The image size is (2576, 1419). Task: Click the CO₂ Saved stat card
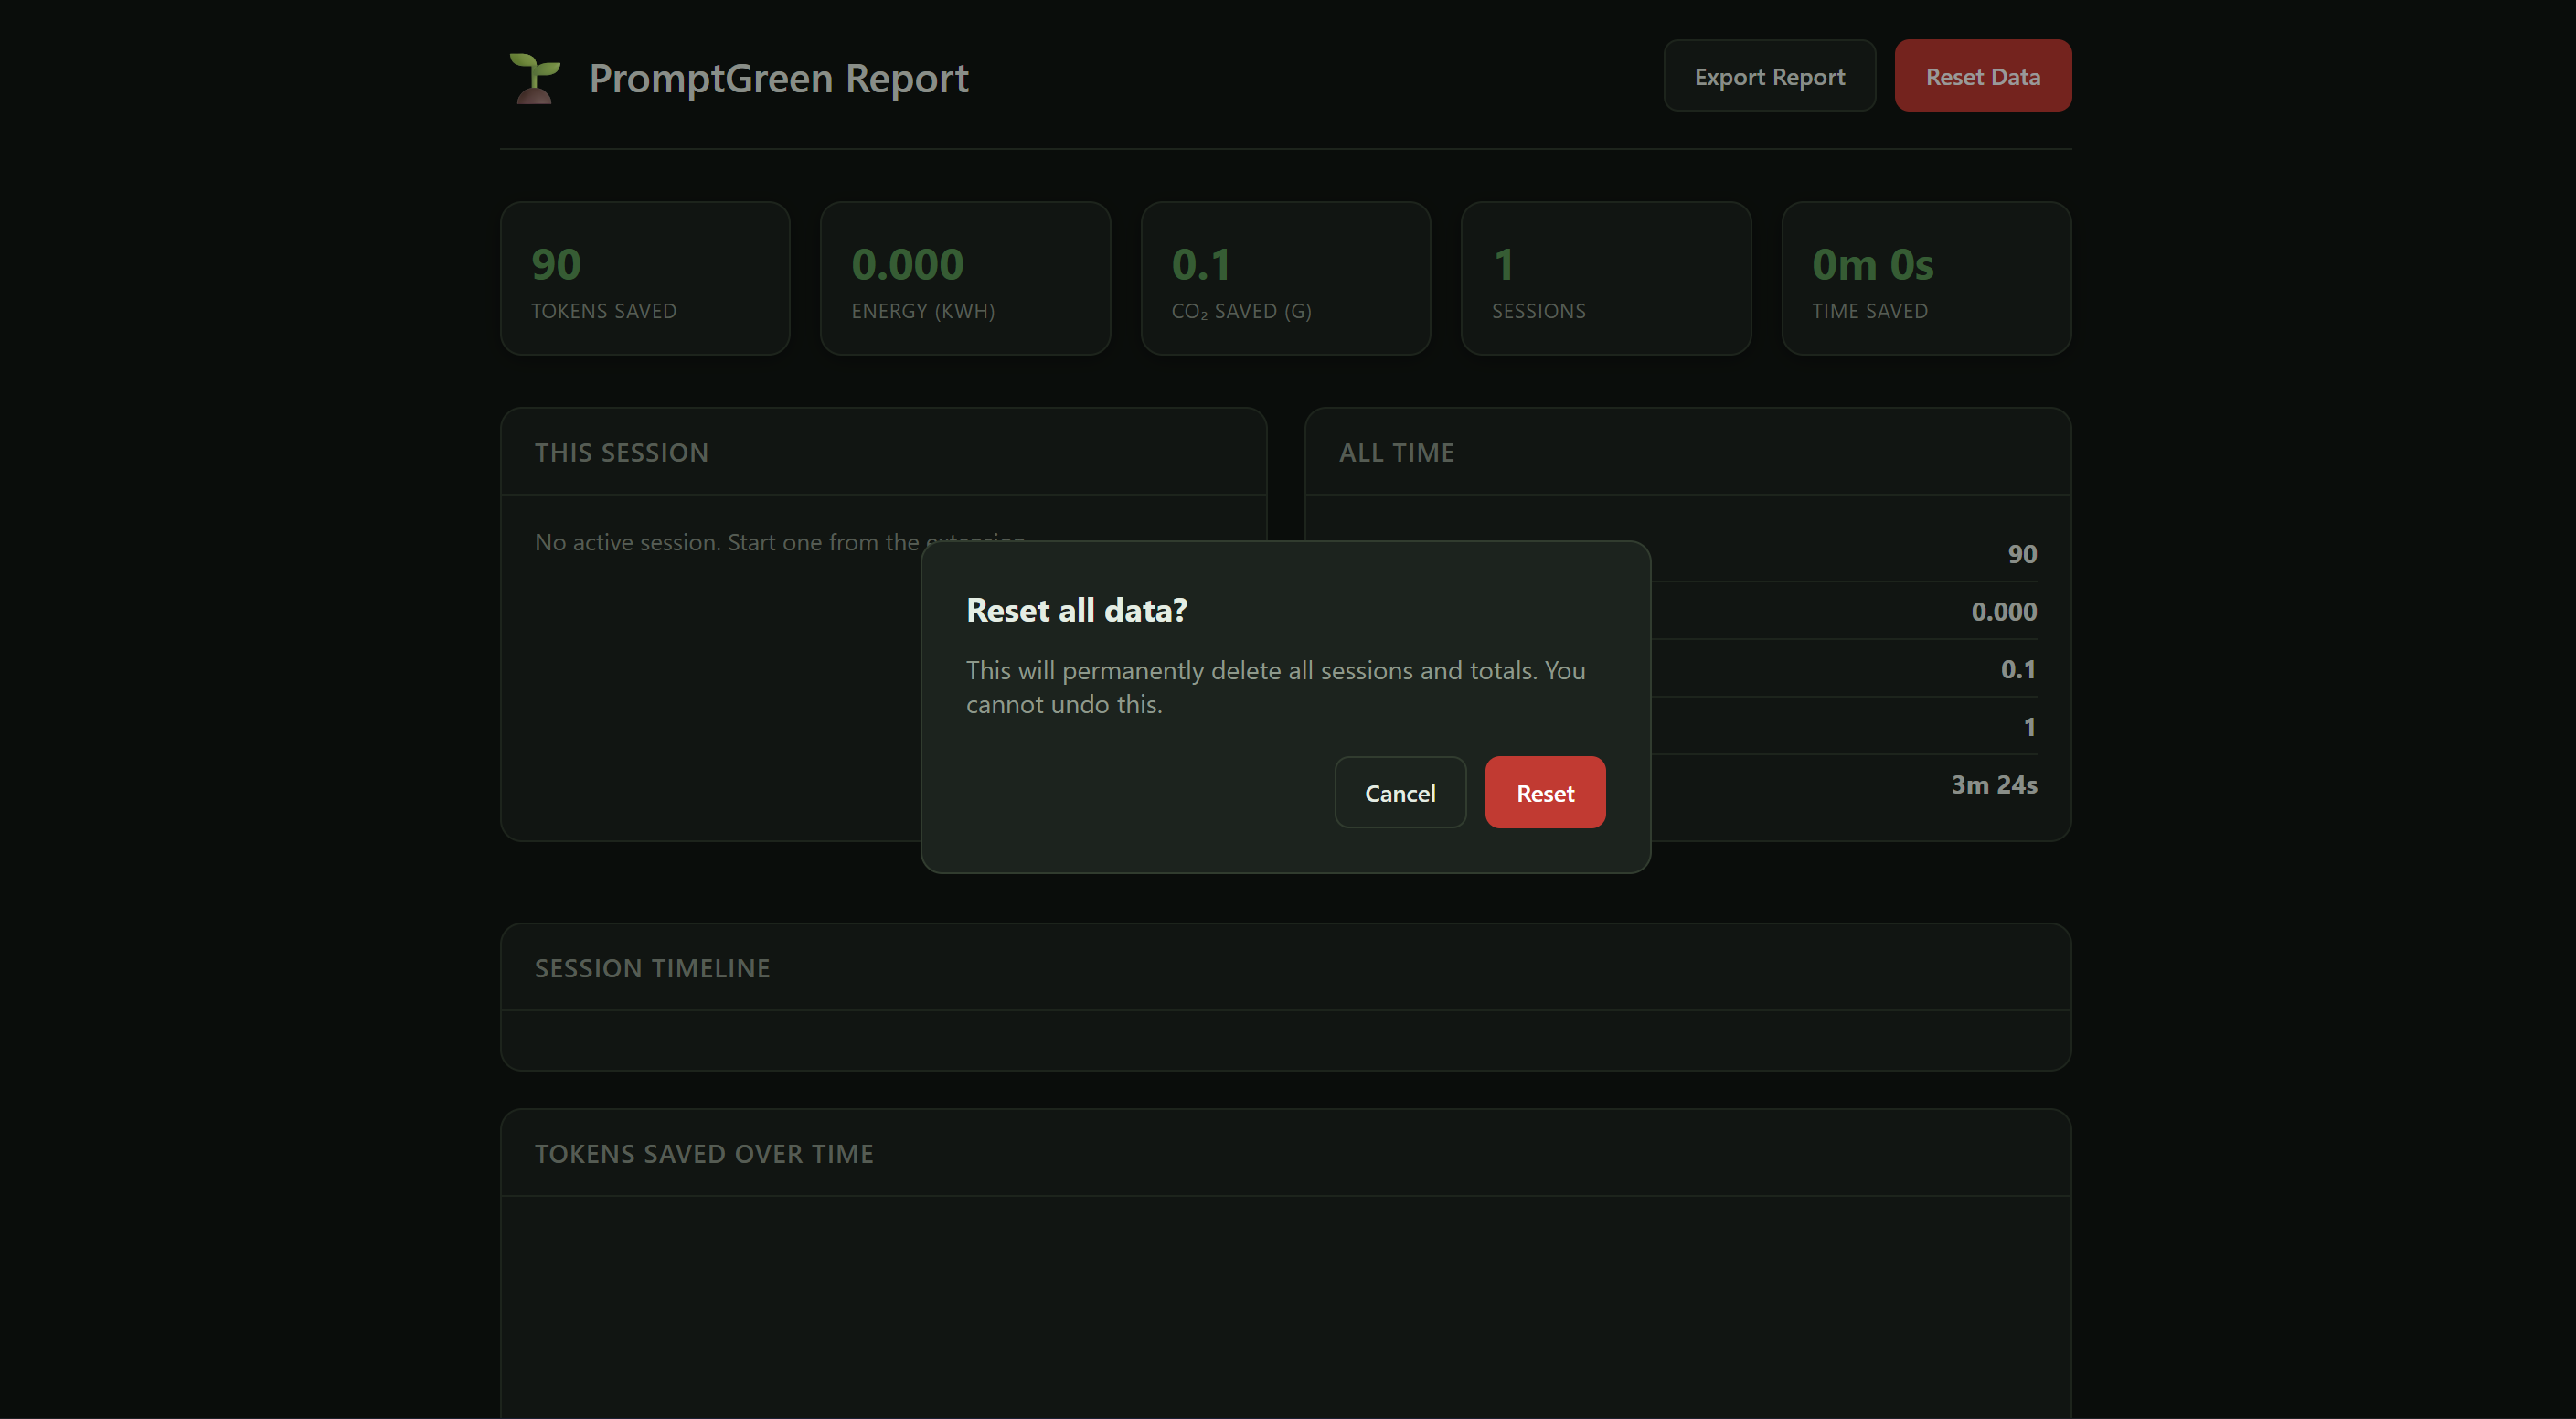point(1285,278)
